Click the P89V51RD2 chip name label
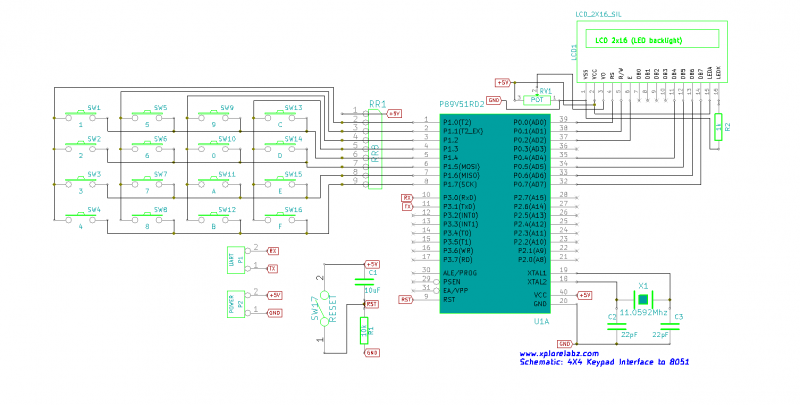This screenshot has width=800, height=405. click(461, 104)
